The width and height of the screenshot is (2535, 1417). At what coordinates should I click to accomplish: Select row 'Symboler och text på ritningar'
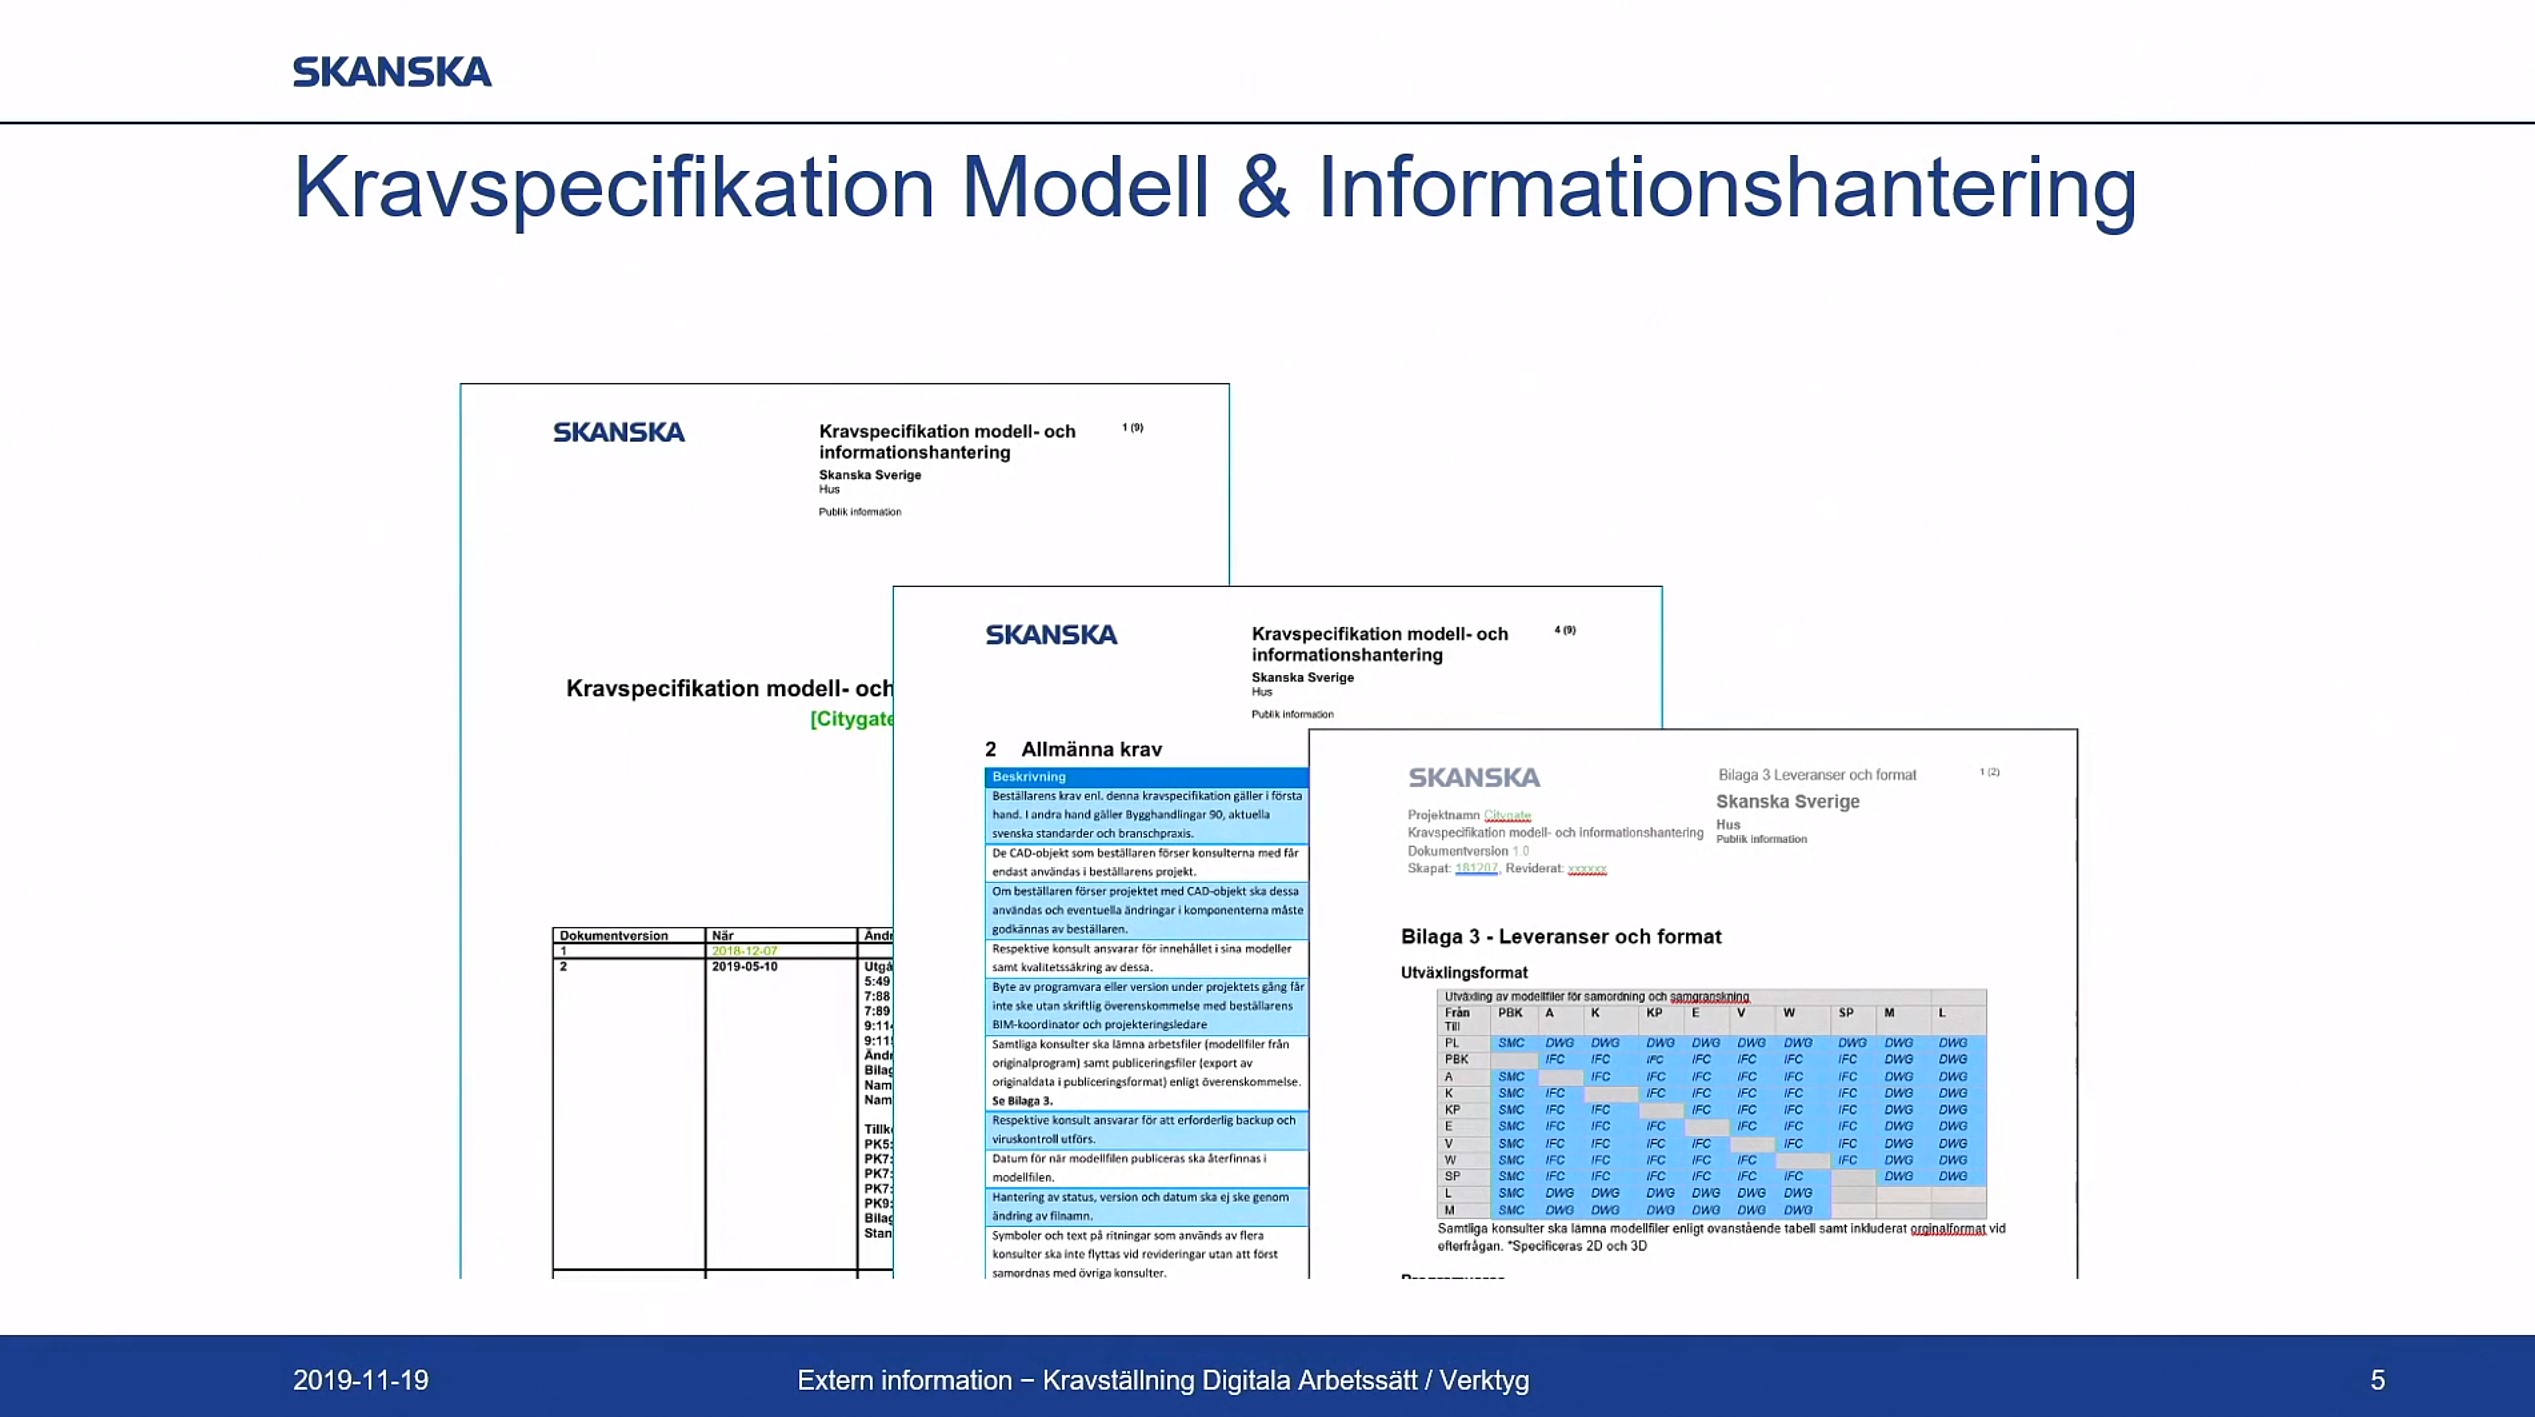1146,1253
